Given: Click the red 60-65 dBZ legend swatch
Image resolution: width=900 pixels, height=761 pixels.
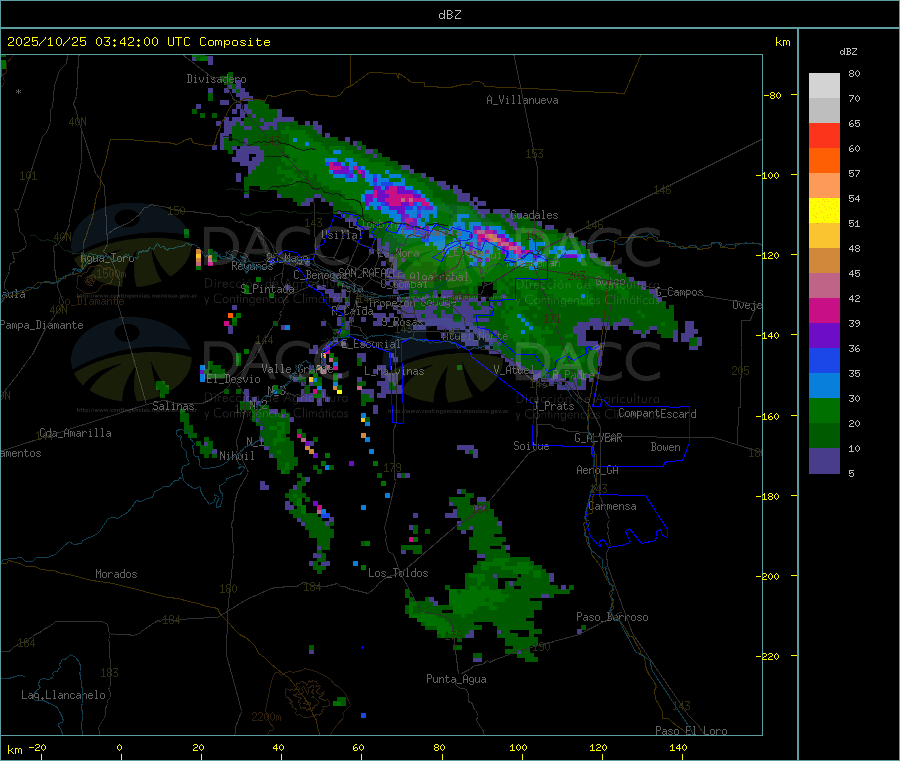Looking at the screenshot, I should [x=824, y=135].
